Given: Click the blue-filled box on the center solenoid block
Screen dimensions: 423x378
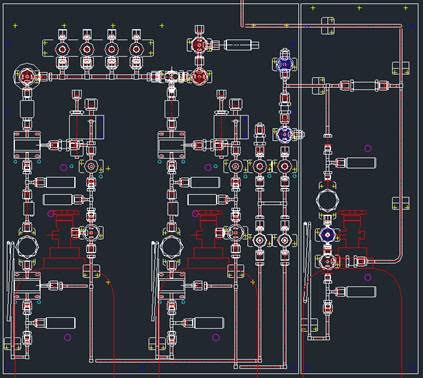Looking at the screenshot, I should coord(245,125).
